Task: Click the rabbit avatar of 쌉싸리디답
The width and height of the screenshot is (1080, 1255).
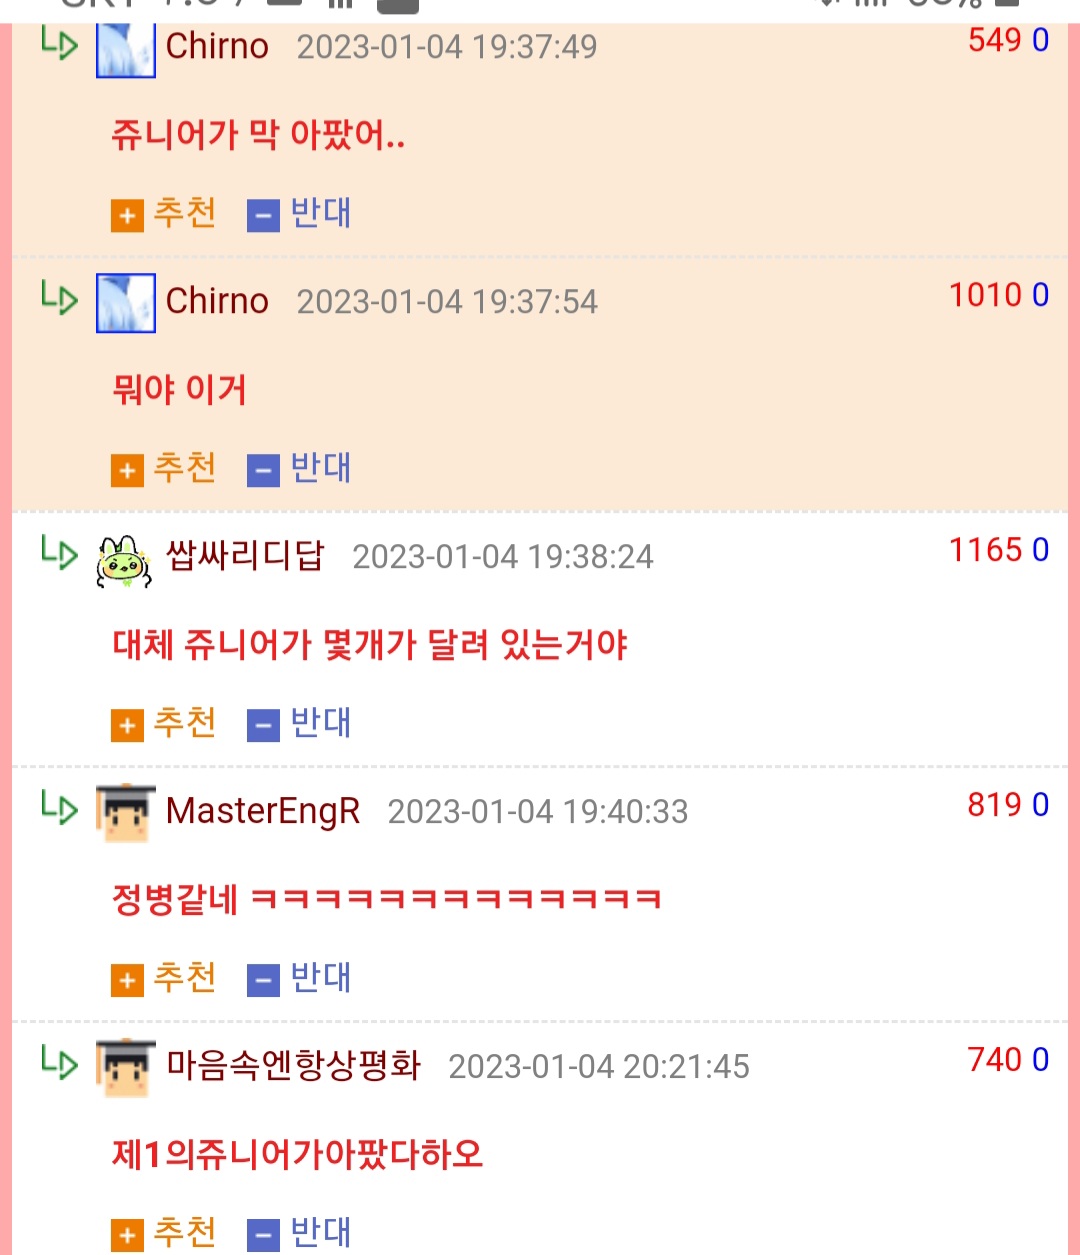Action: click(x=124, y=560)
